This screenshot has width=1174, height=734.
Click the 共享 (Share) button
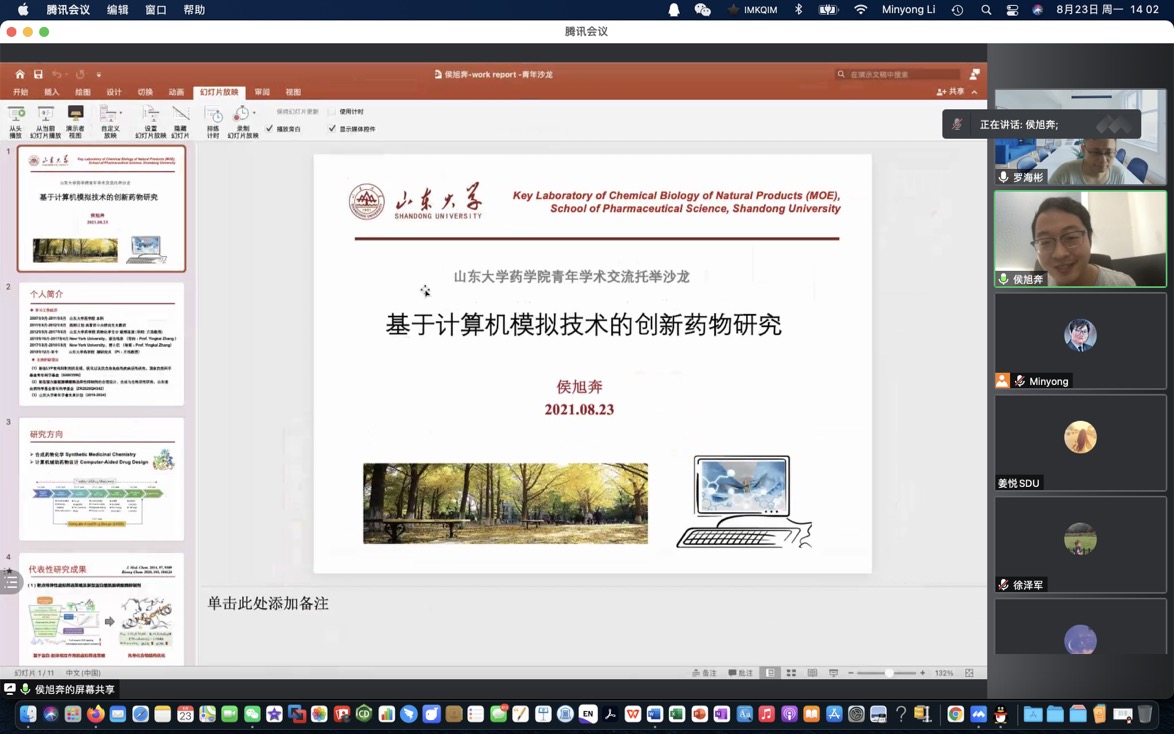tap(950, 92)
